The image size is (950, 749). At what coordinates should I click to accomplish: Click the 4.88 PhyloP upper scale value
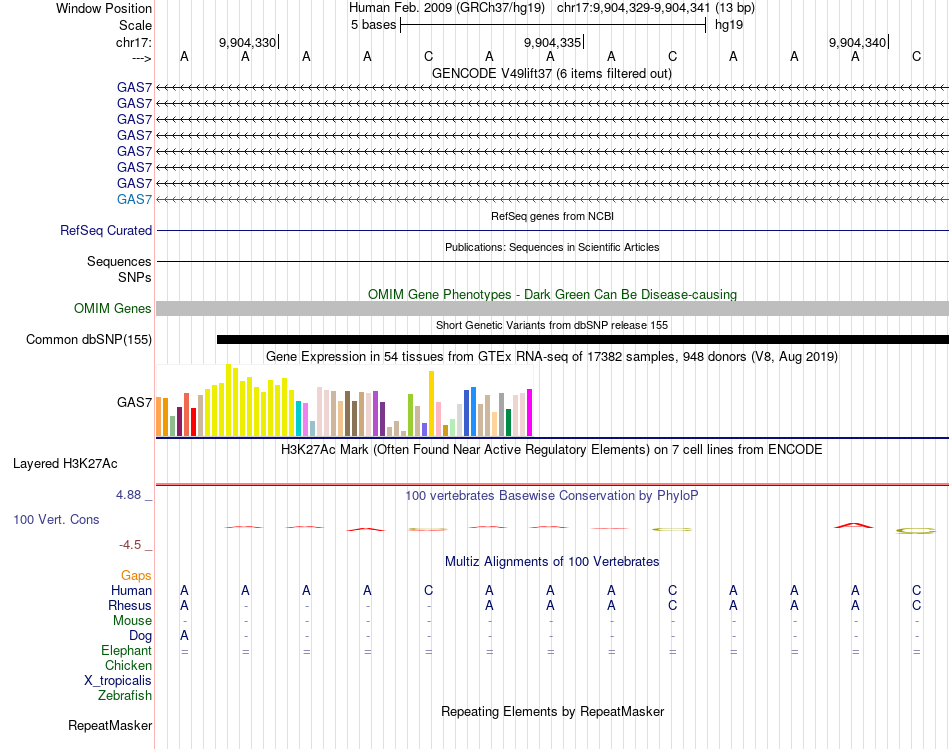128,495
